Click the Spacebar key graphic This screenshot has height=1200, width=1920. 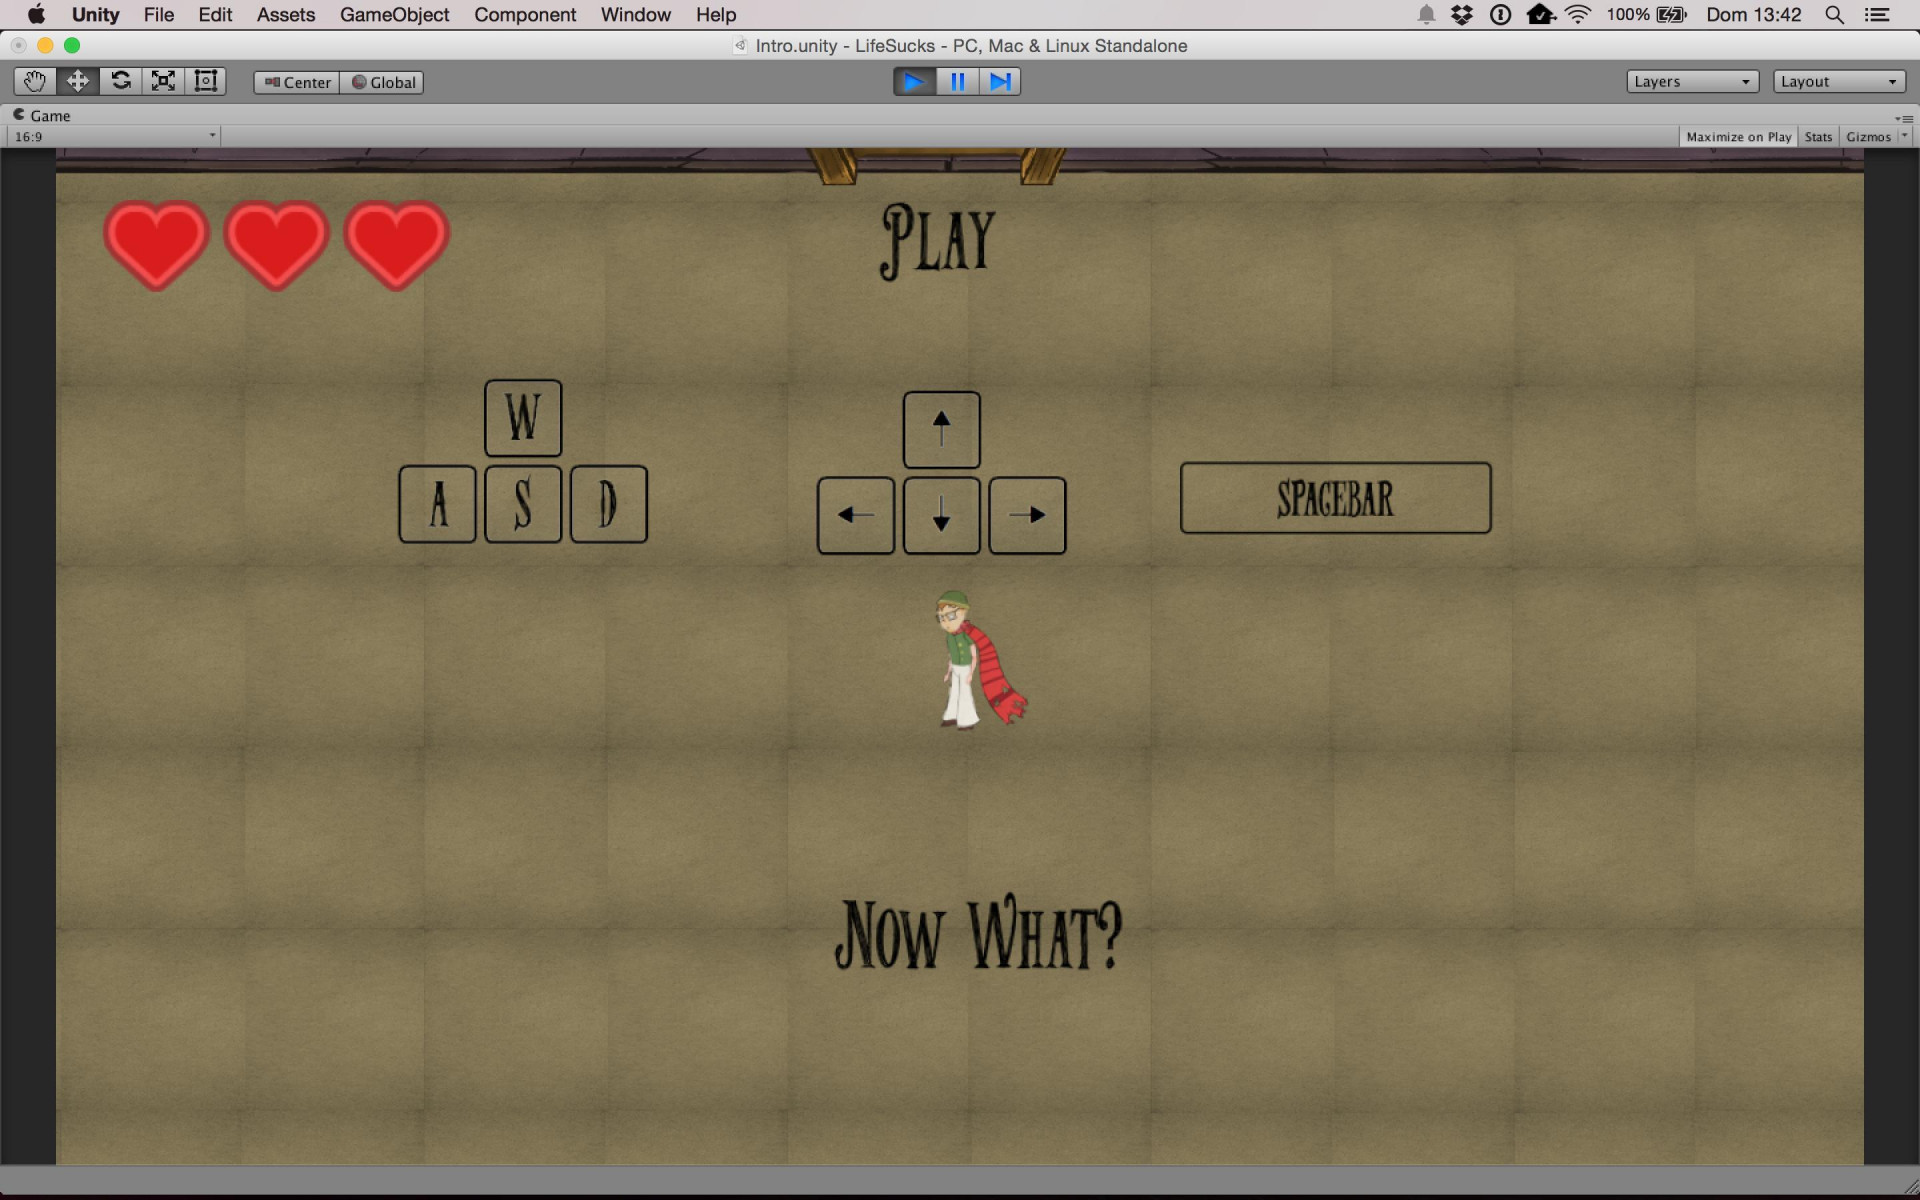click(1335, 497)
